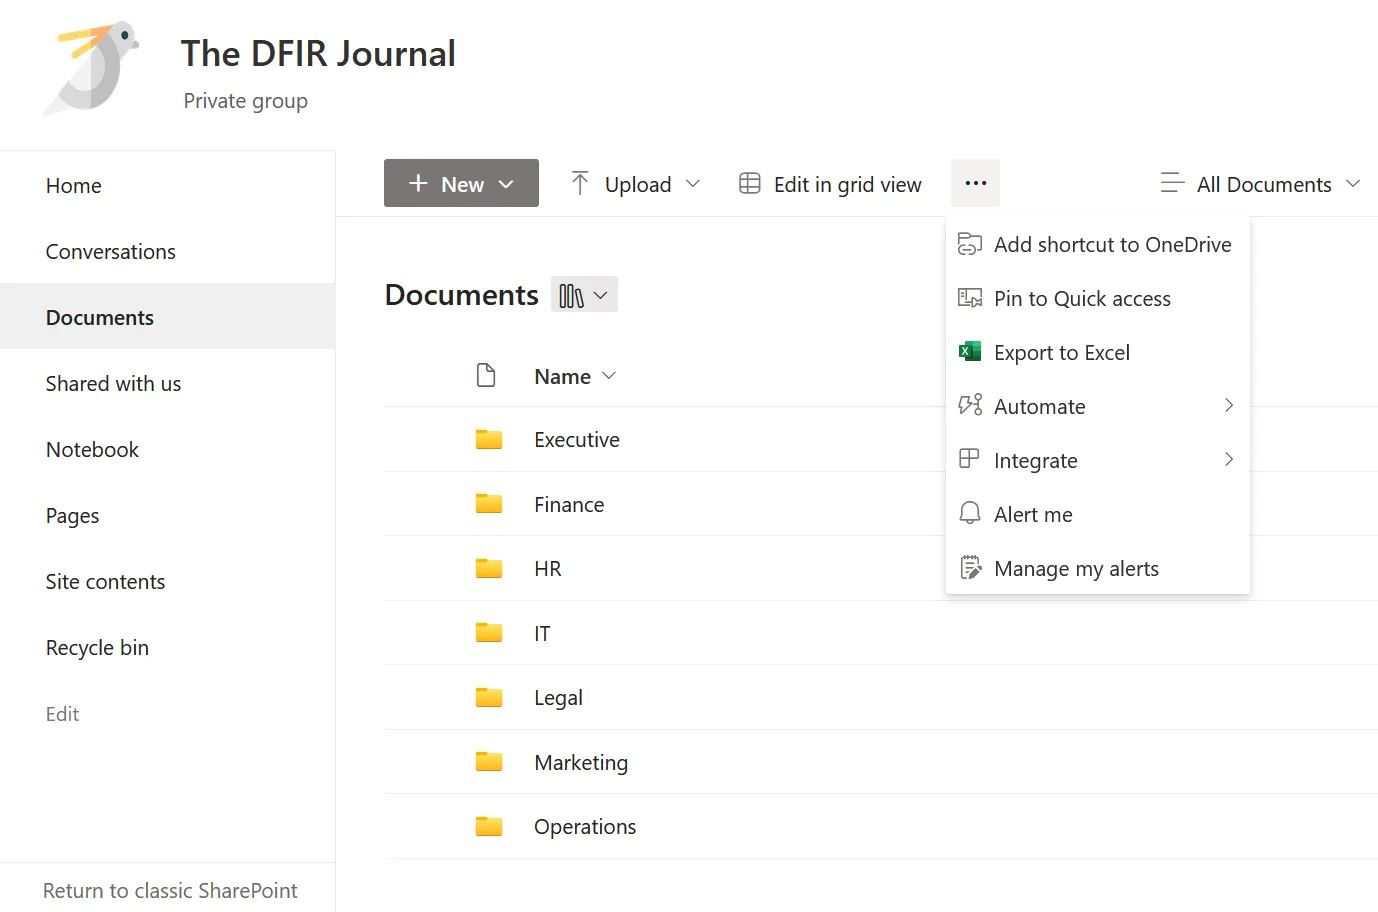Screen dimensions: 1378x912
Task: Click the file type column header icon
Action: point(486,375)
